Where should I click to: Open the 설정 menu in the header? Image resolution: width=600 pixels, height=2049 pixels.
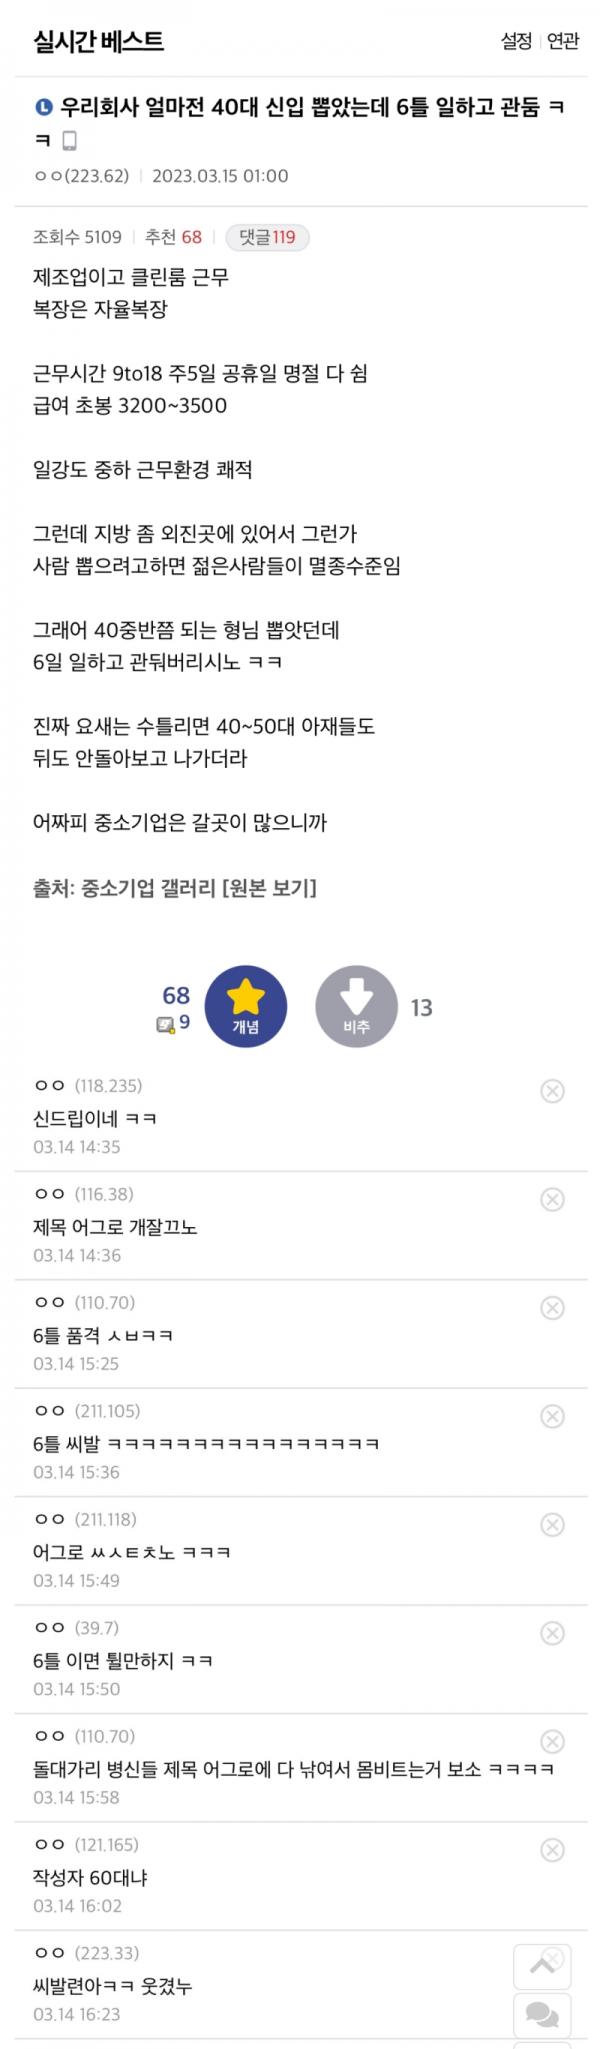(516, 41)
